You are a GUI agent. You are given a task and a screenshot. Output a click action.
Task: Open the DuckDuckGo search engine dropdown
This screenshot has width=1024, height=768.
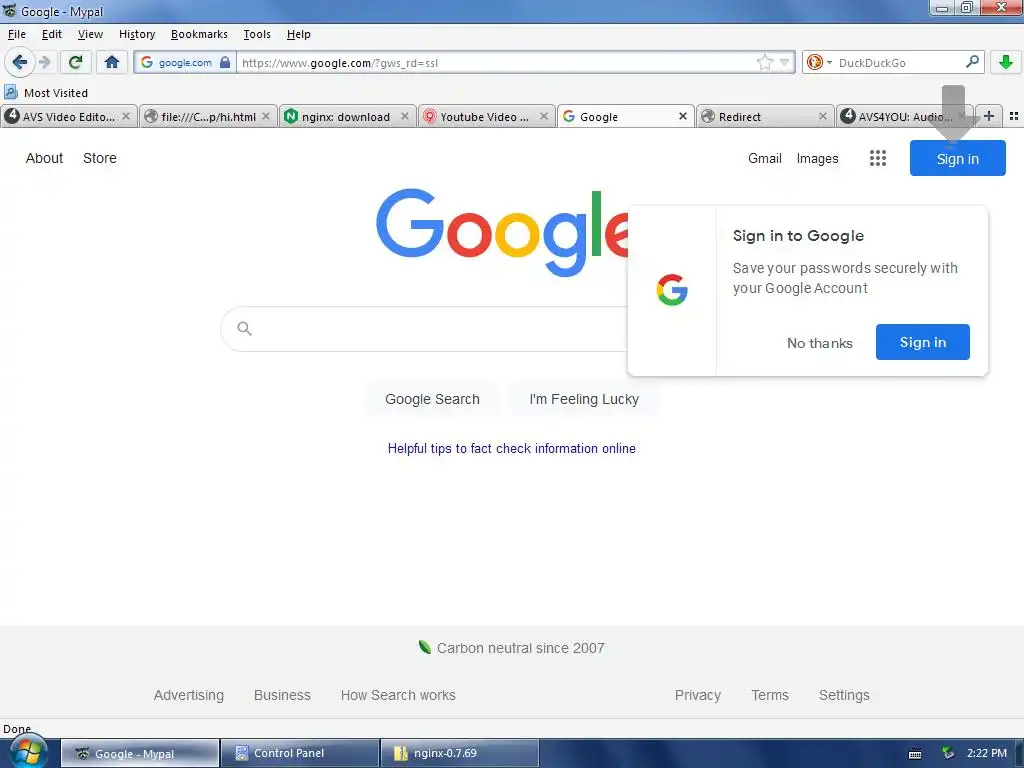tap(818, 62)
